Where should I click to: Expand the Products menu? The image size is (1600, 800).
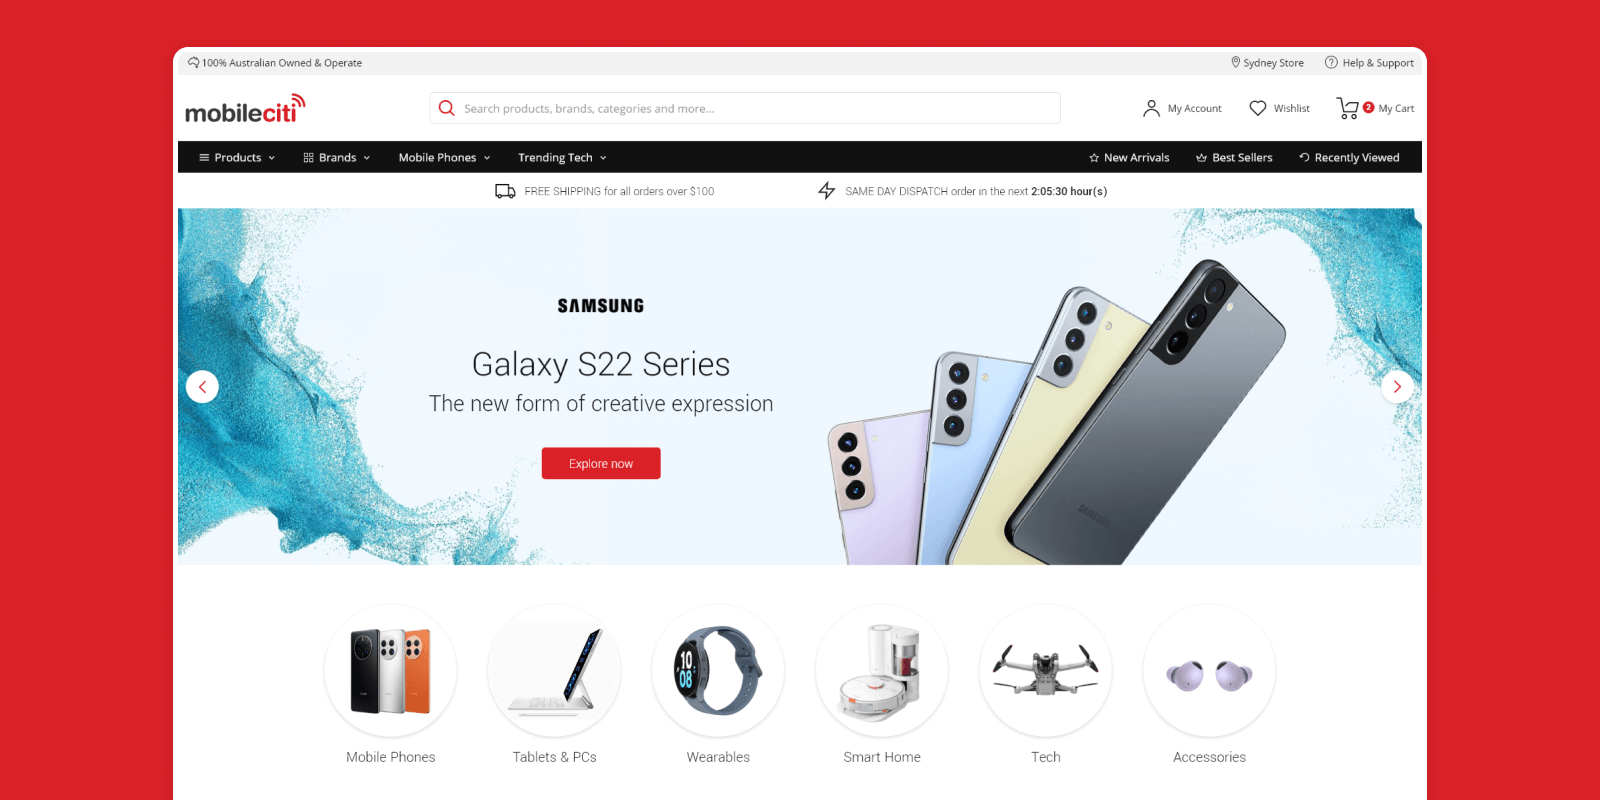237,157
